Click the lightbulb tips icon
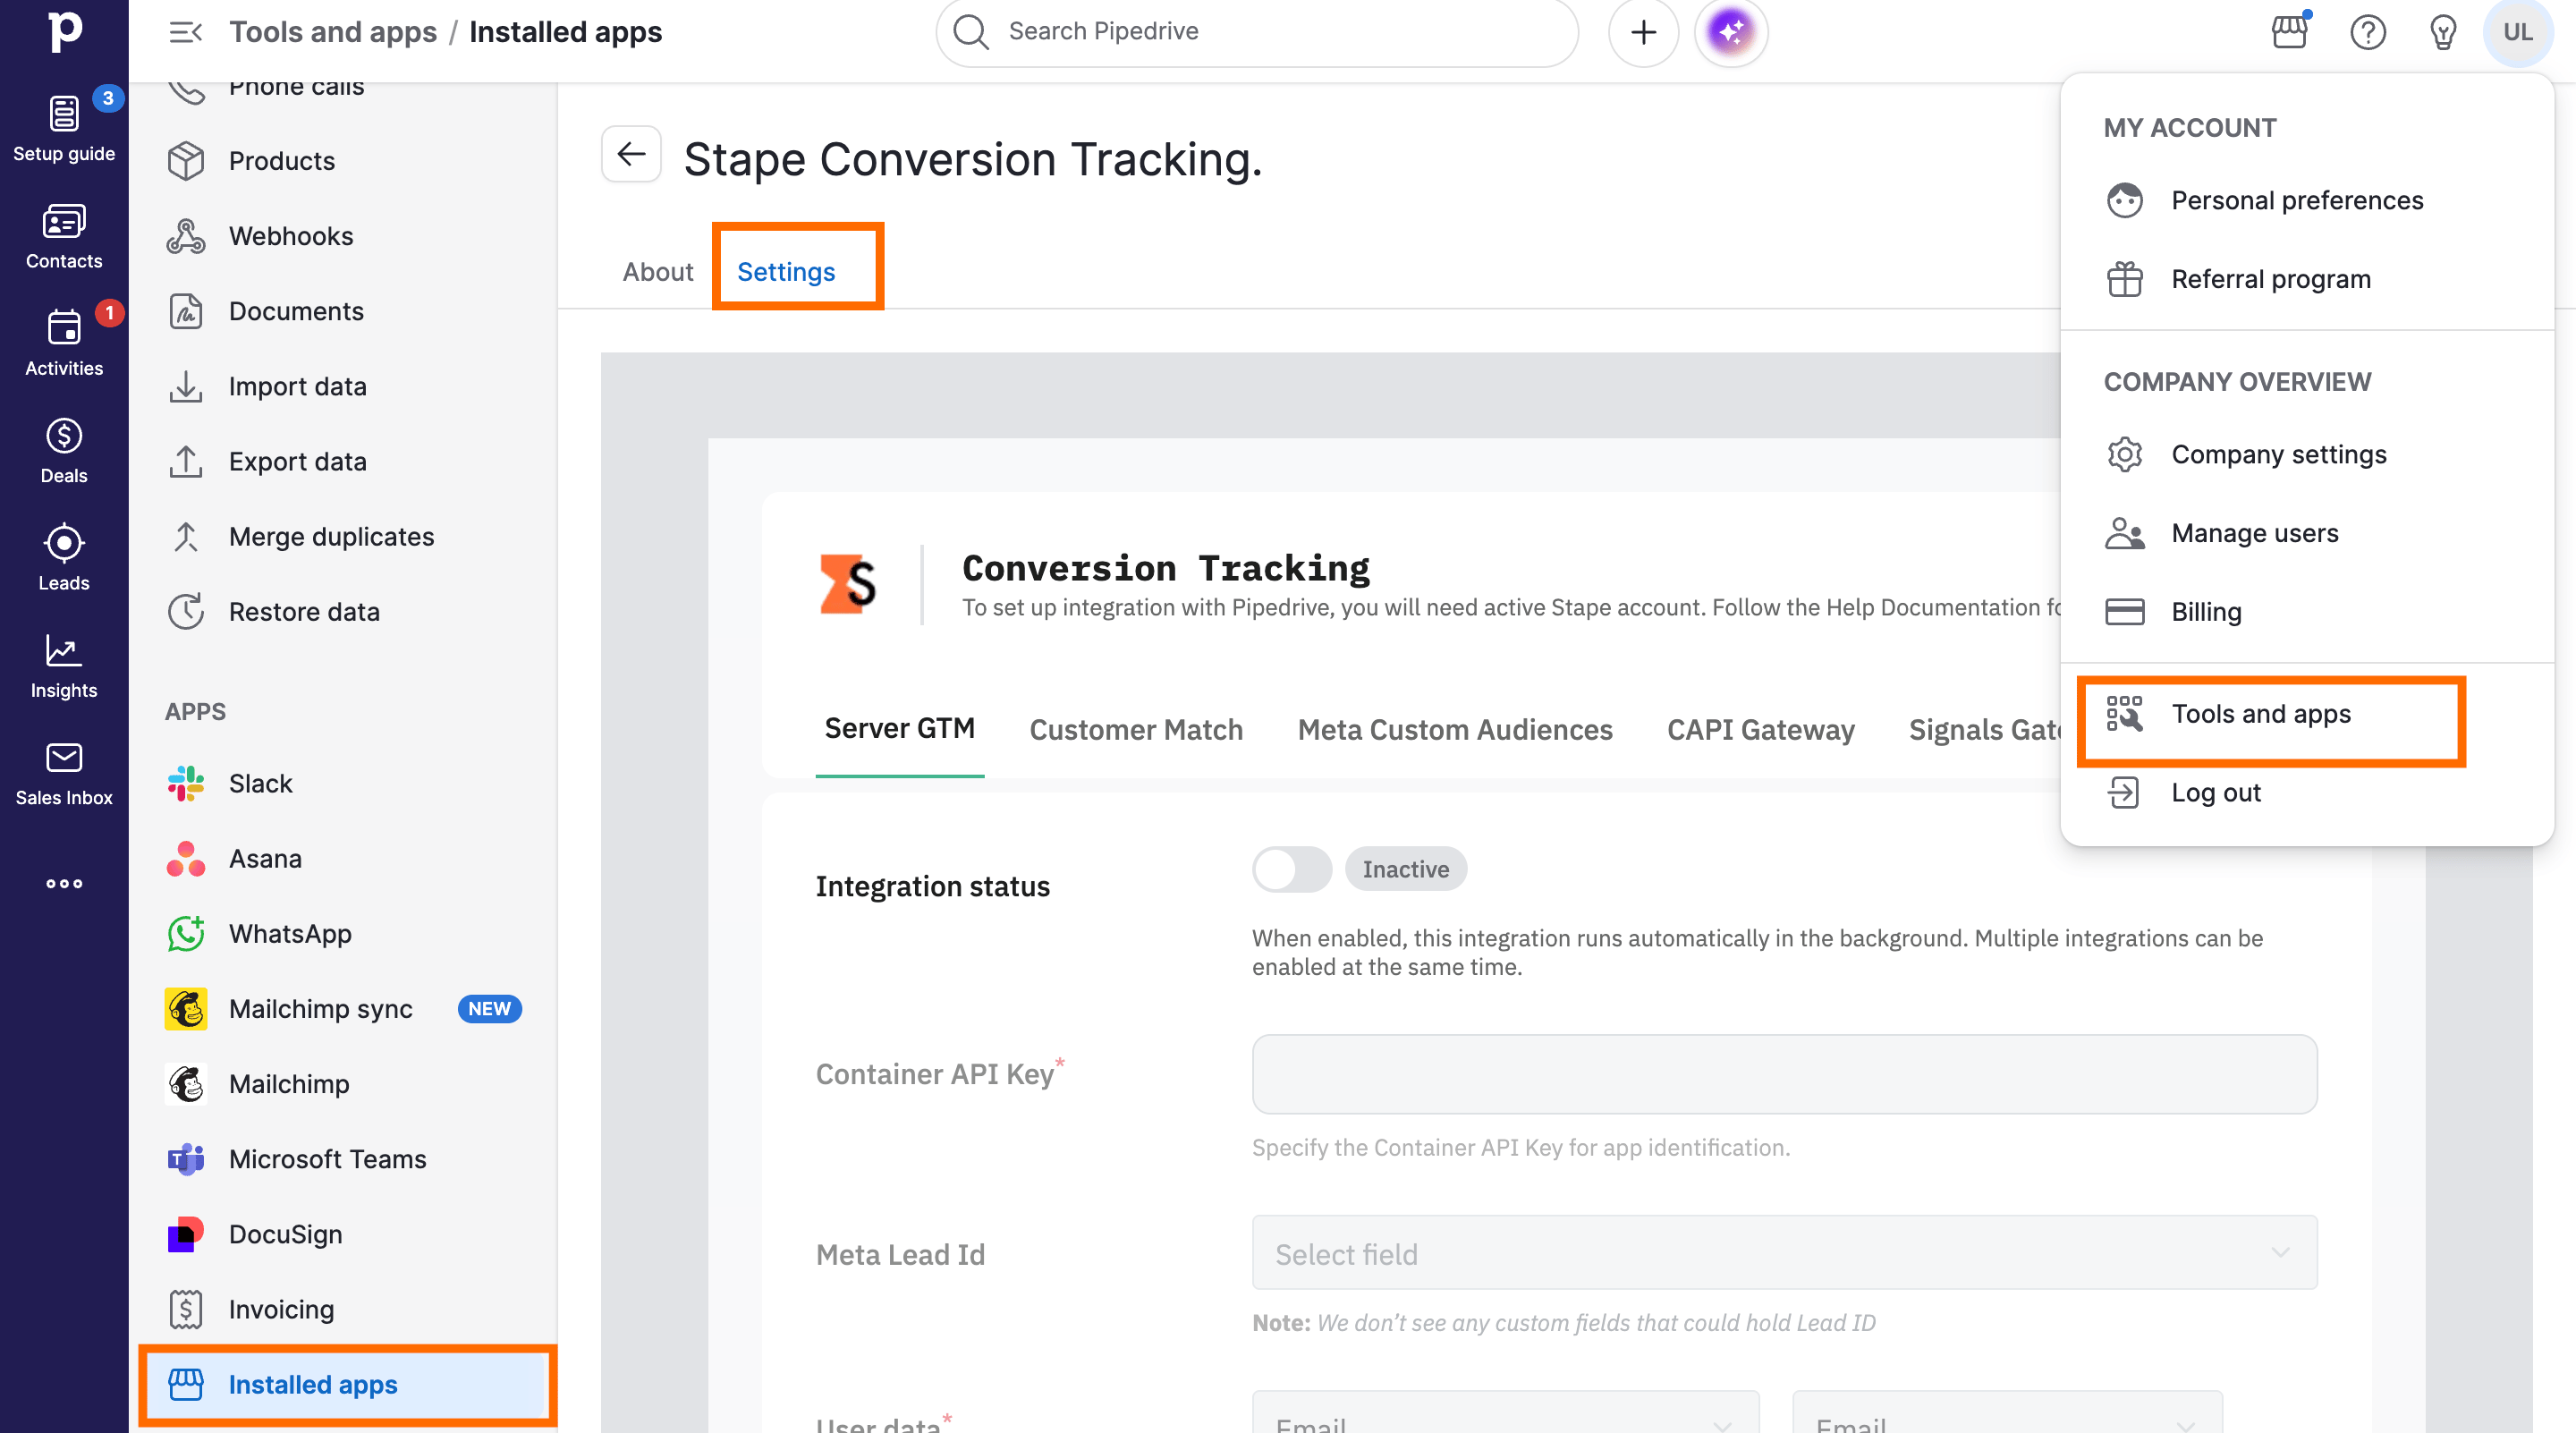The image size is (2576, 1433). [2443, 32]
